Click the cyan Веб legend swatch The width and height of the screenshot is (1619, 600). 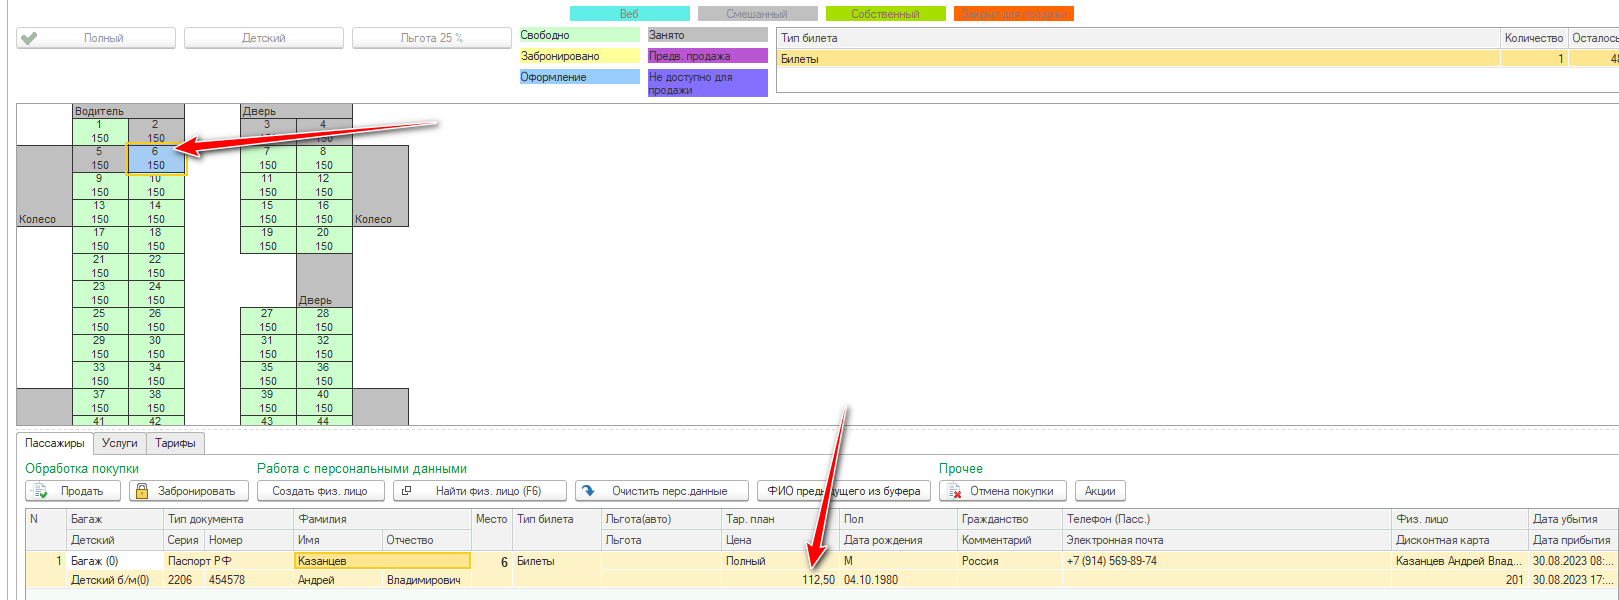click(629, 14)
